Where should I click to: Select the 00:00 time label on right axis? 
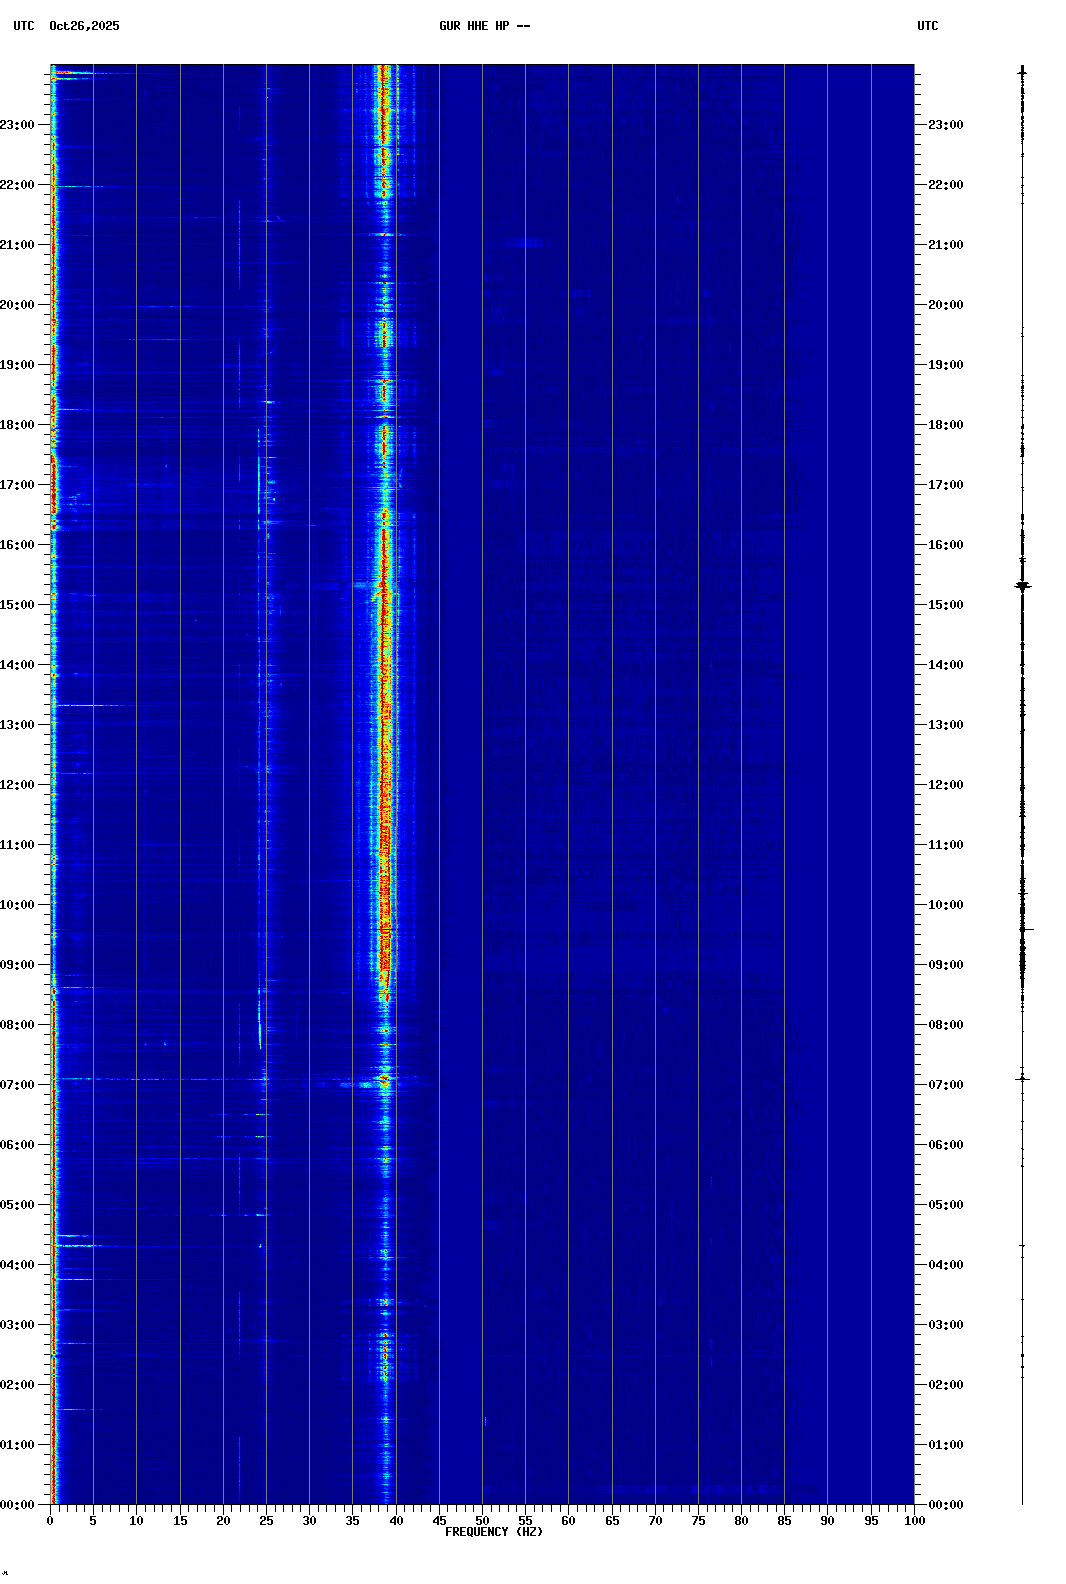(x=945, y=1505)
